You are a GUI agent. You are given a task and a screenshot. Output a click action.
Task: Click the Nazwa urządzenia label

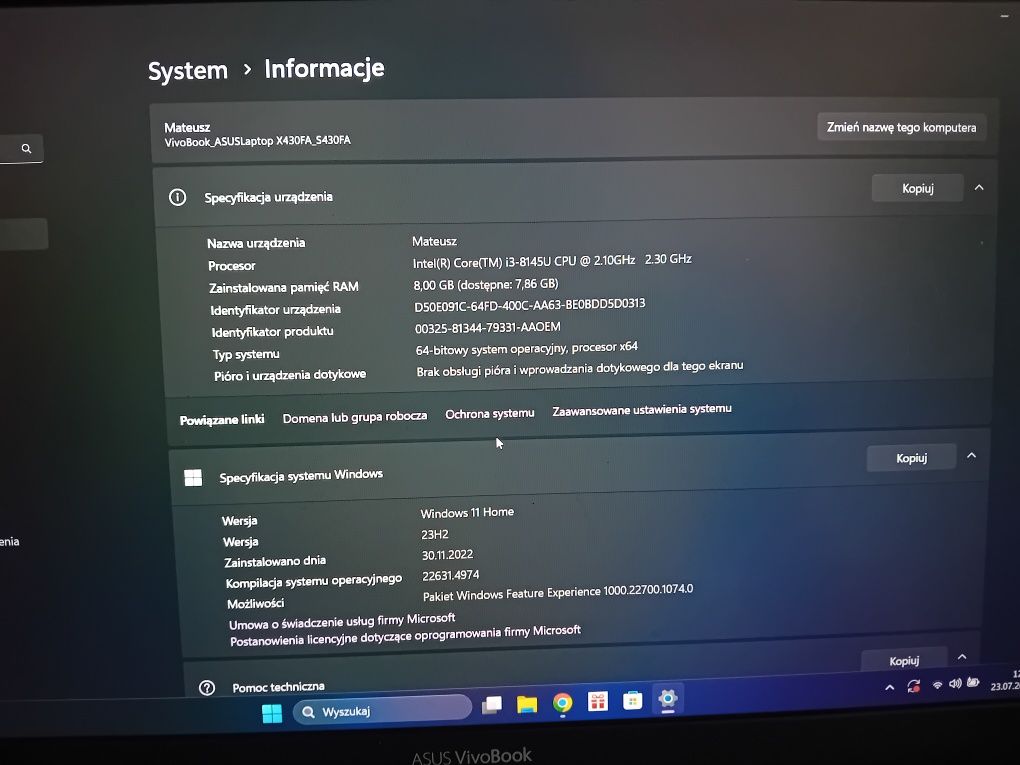(x=256, y=243)
